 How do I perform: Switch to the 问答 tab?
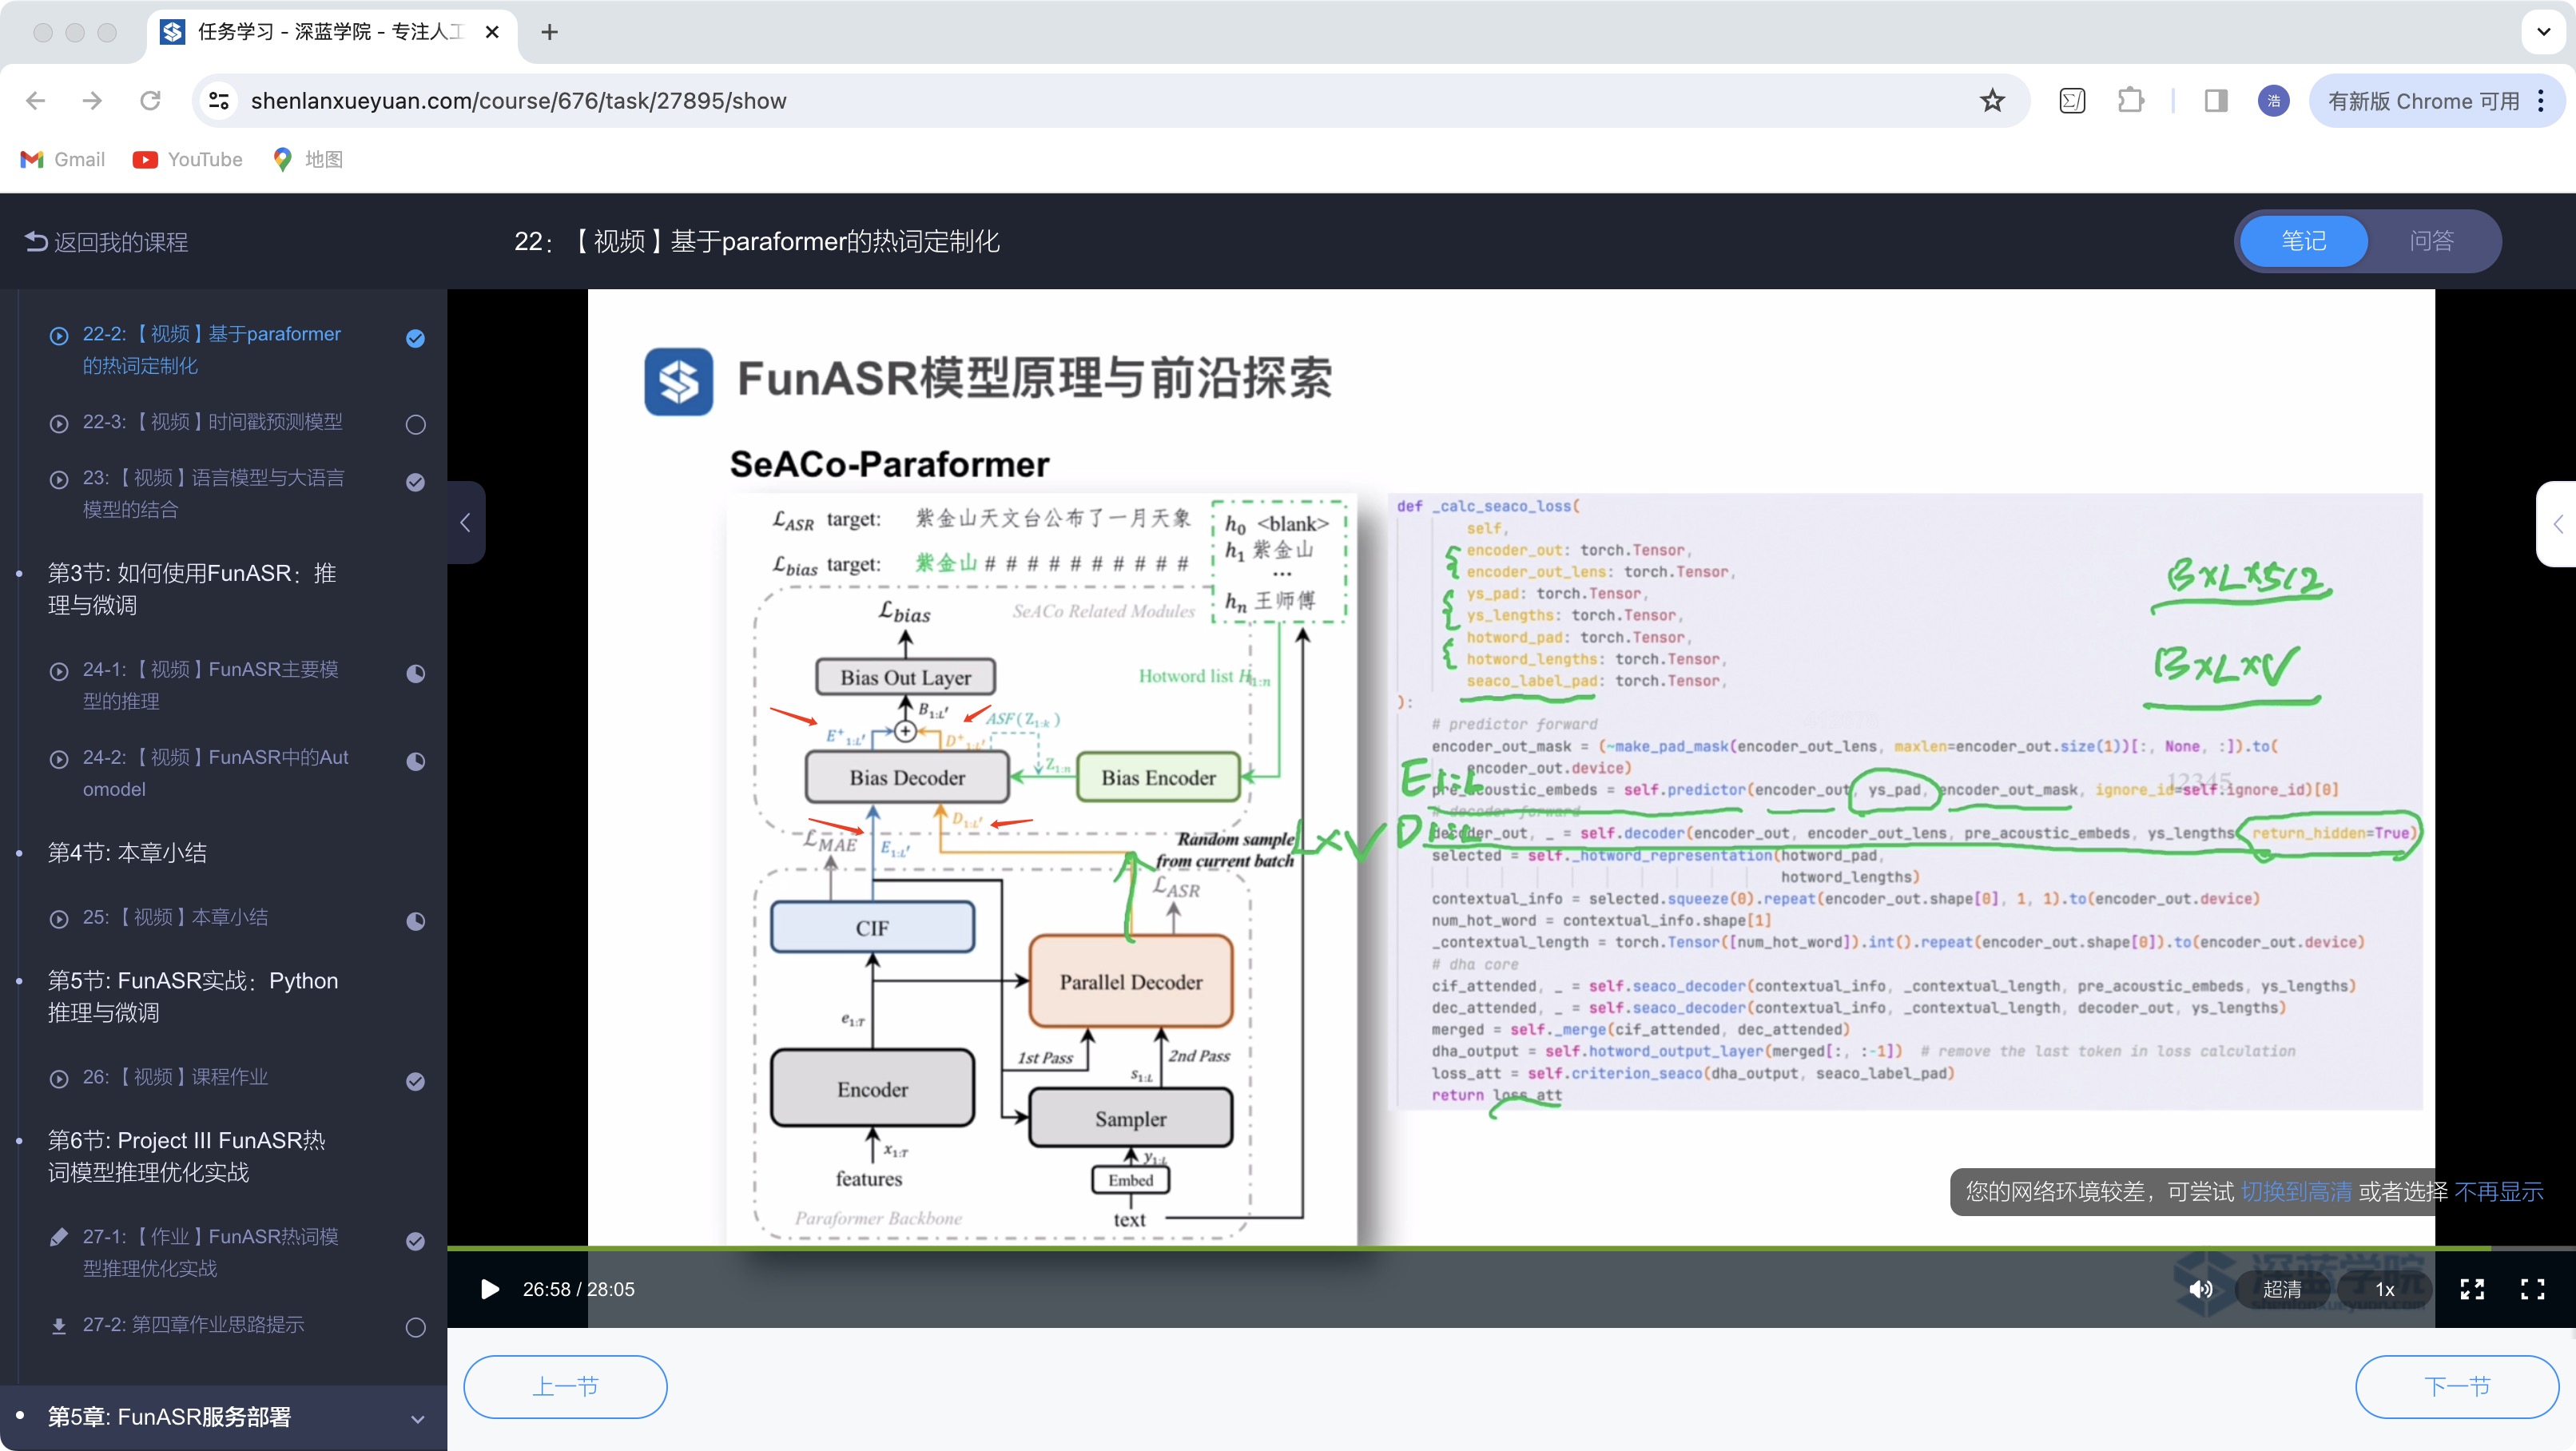(2431, 241)
